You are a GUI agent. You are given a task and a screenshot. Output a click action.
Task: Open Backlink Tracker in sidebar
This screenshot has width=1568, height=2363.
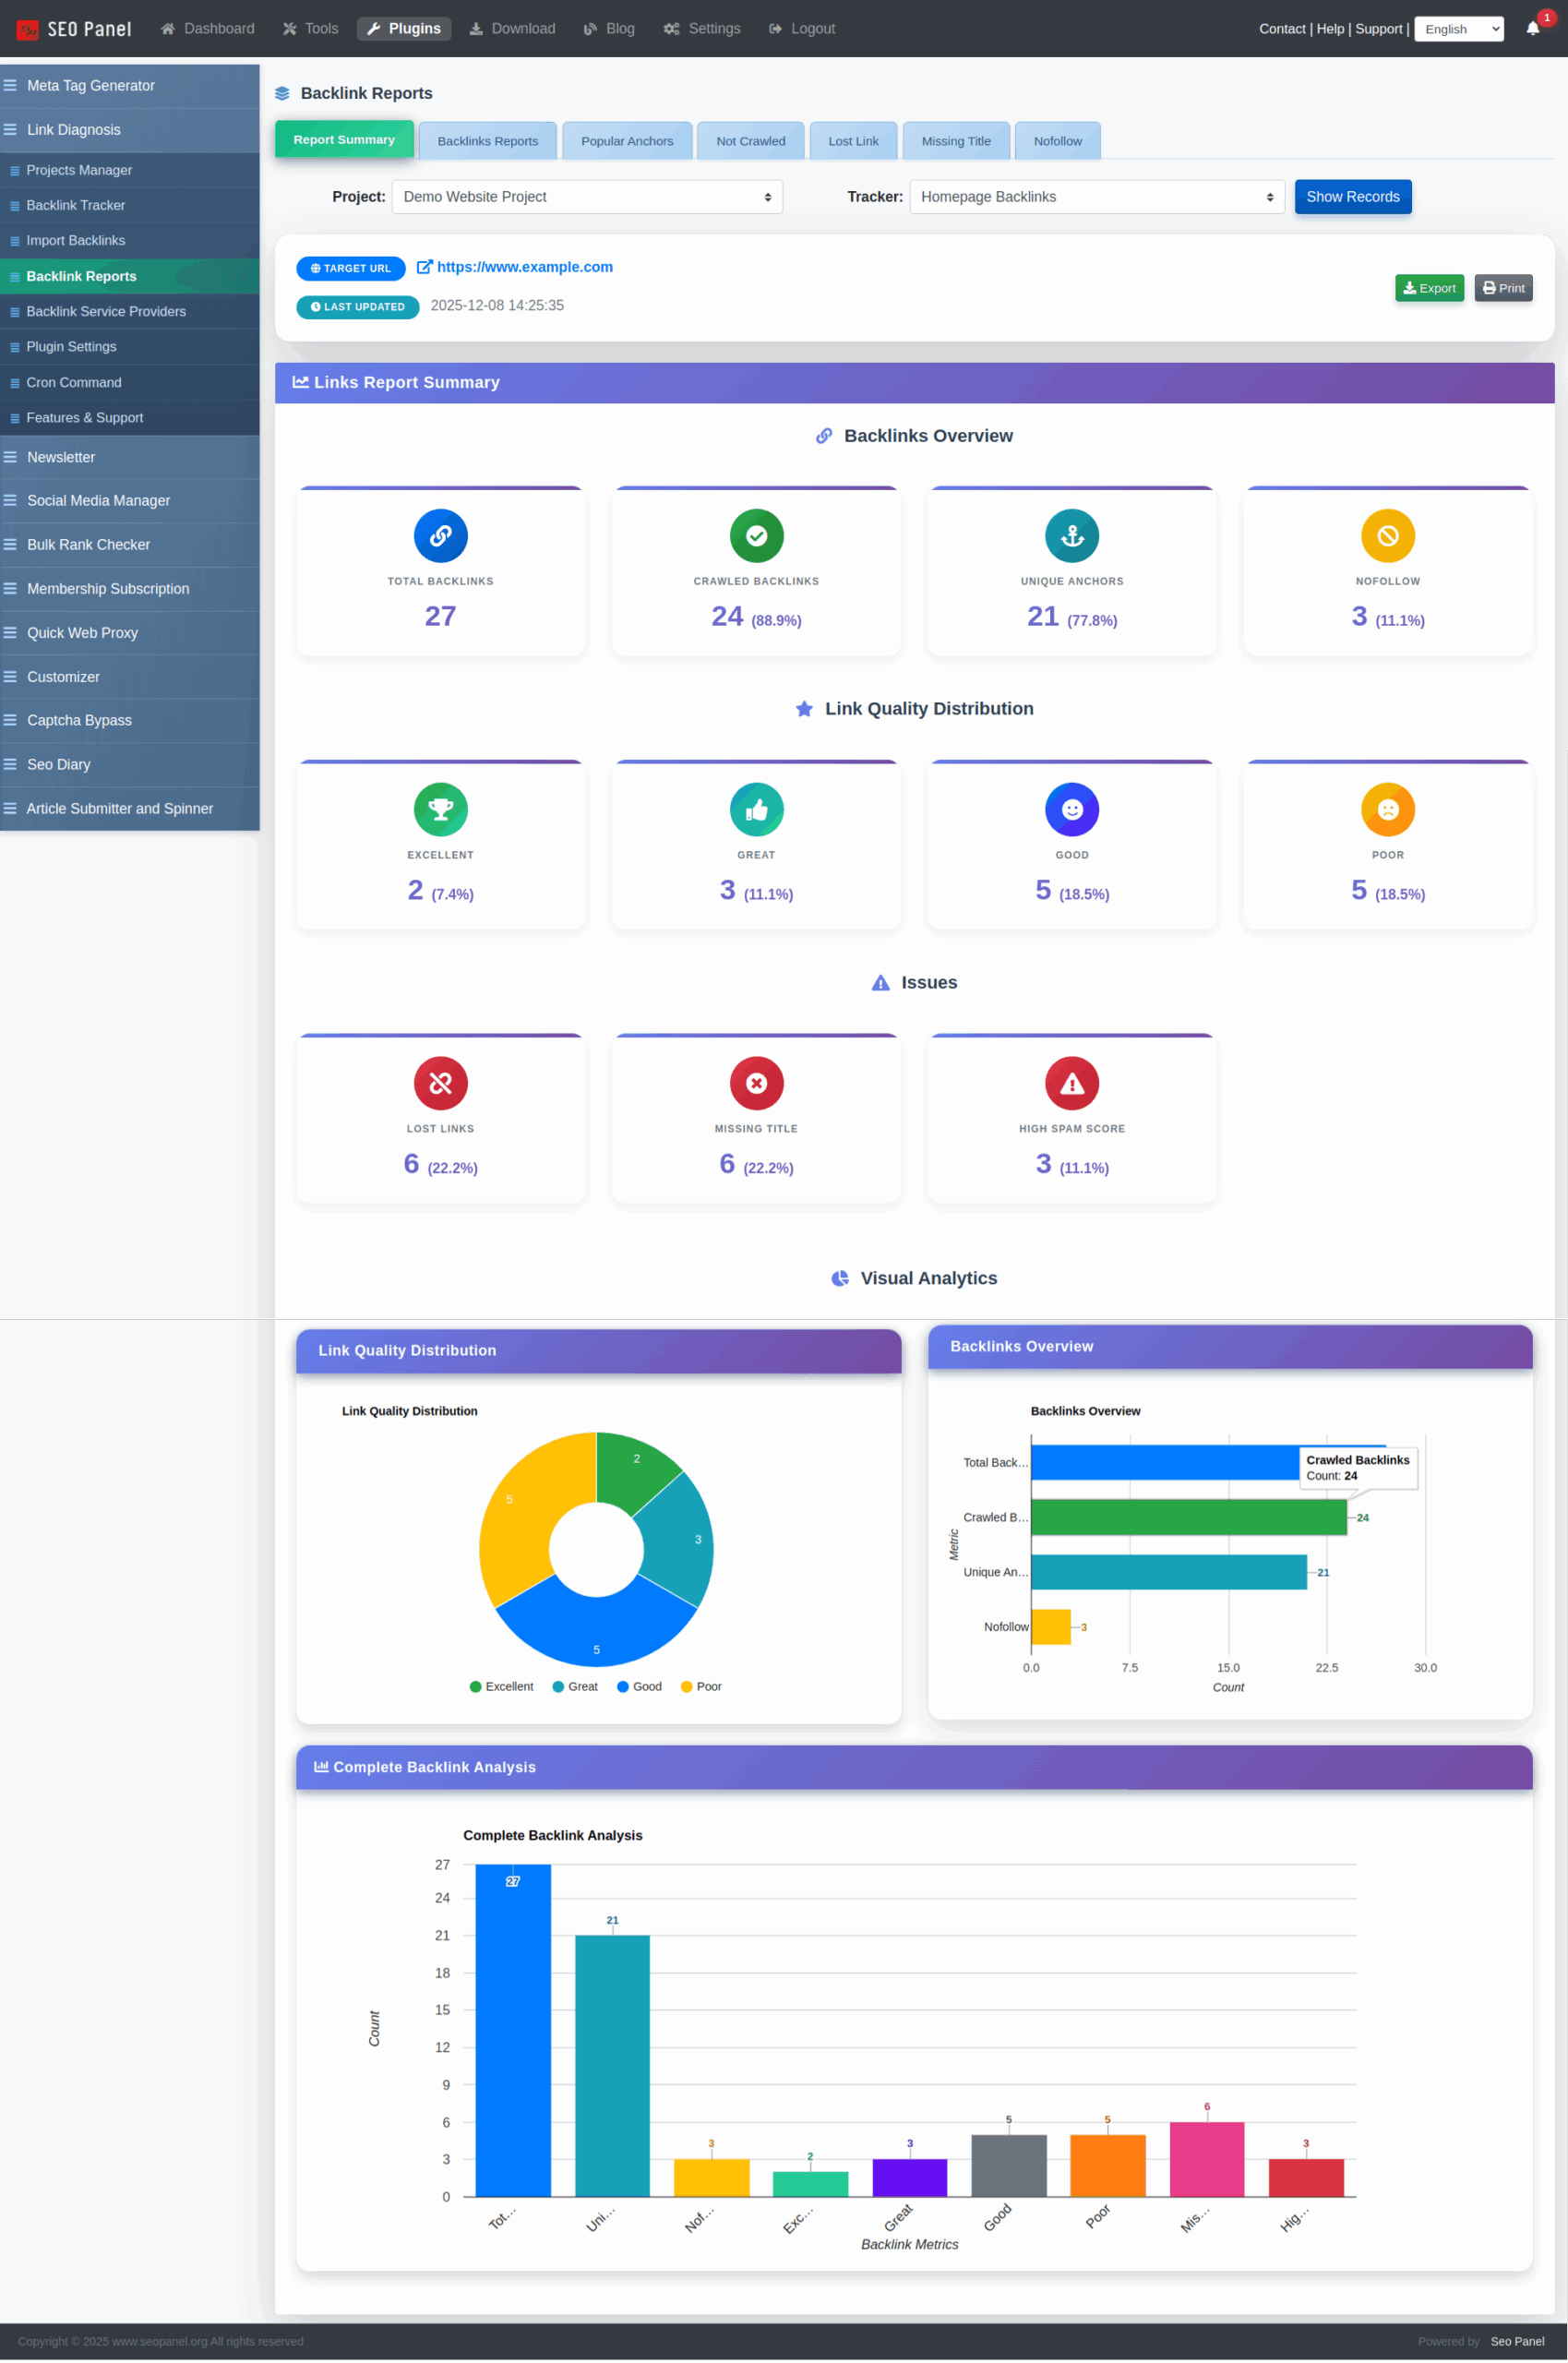(x=130, y=205)
